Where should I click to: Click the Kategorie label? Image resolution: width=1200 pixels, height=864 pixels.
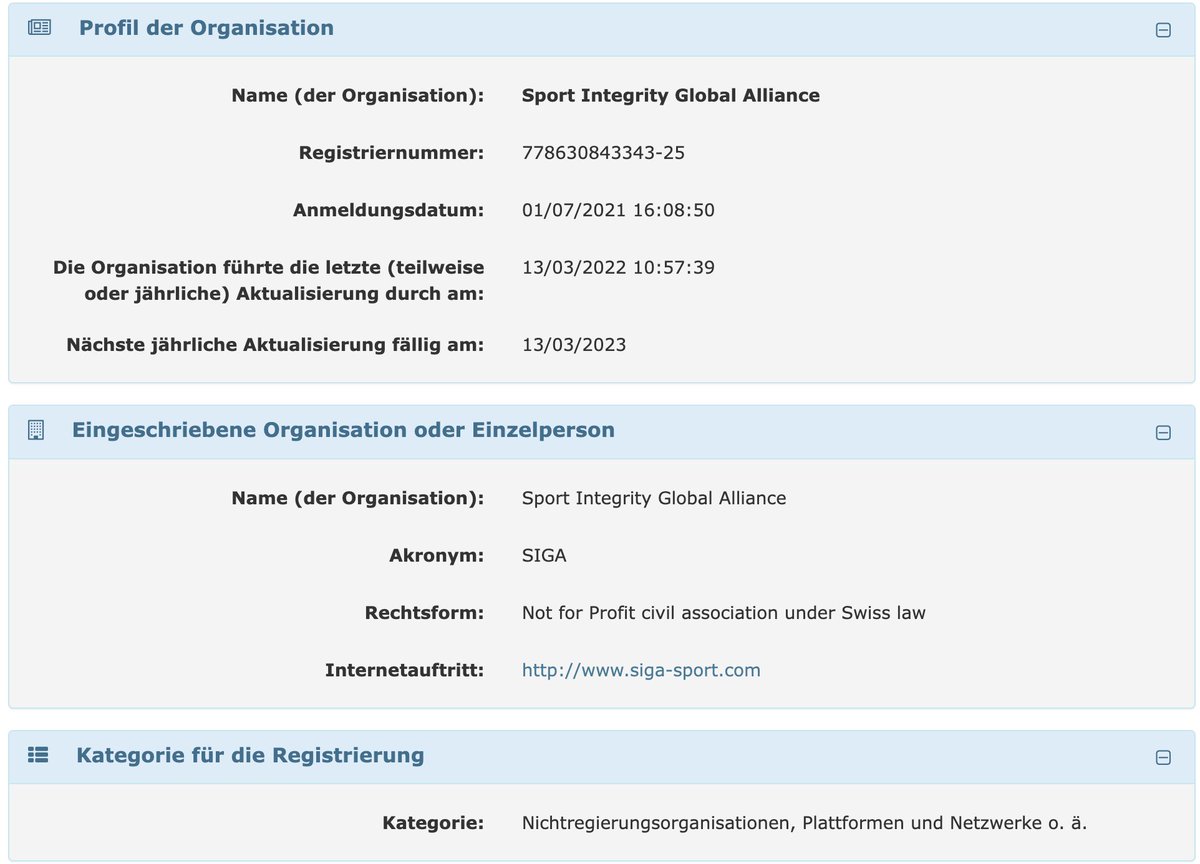(x=433, y=824)
